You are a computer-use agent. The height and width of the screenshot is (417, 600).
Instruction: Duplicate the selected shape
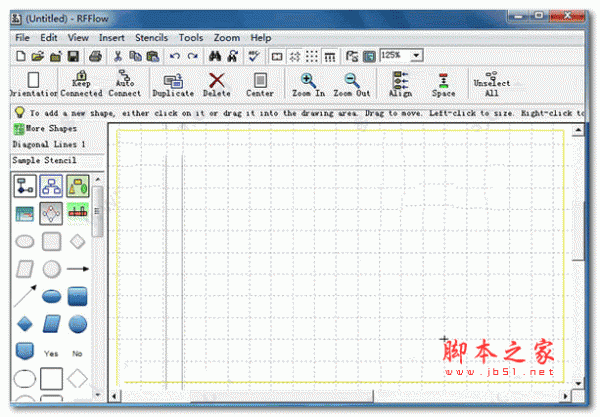173,85
